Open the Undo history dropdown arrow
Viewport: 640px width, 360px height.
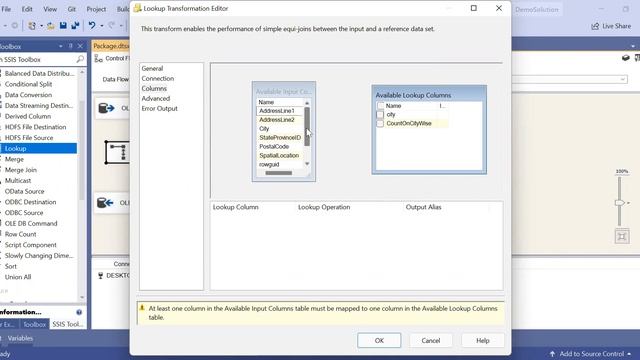[101, 26]
